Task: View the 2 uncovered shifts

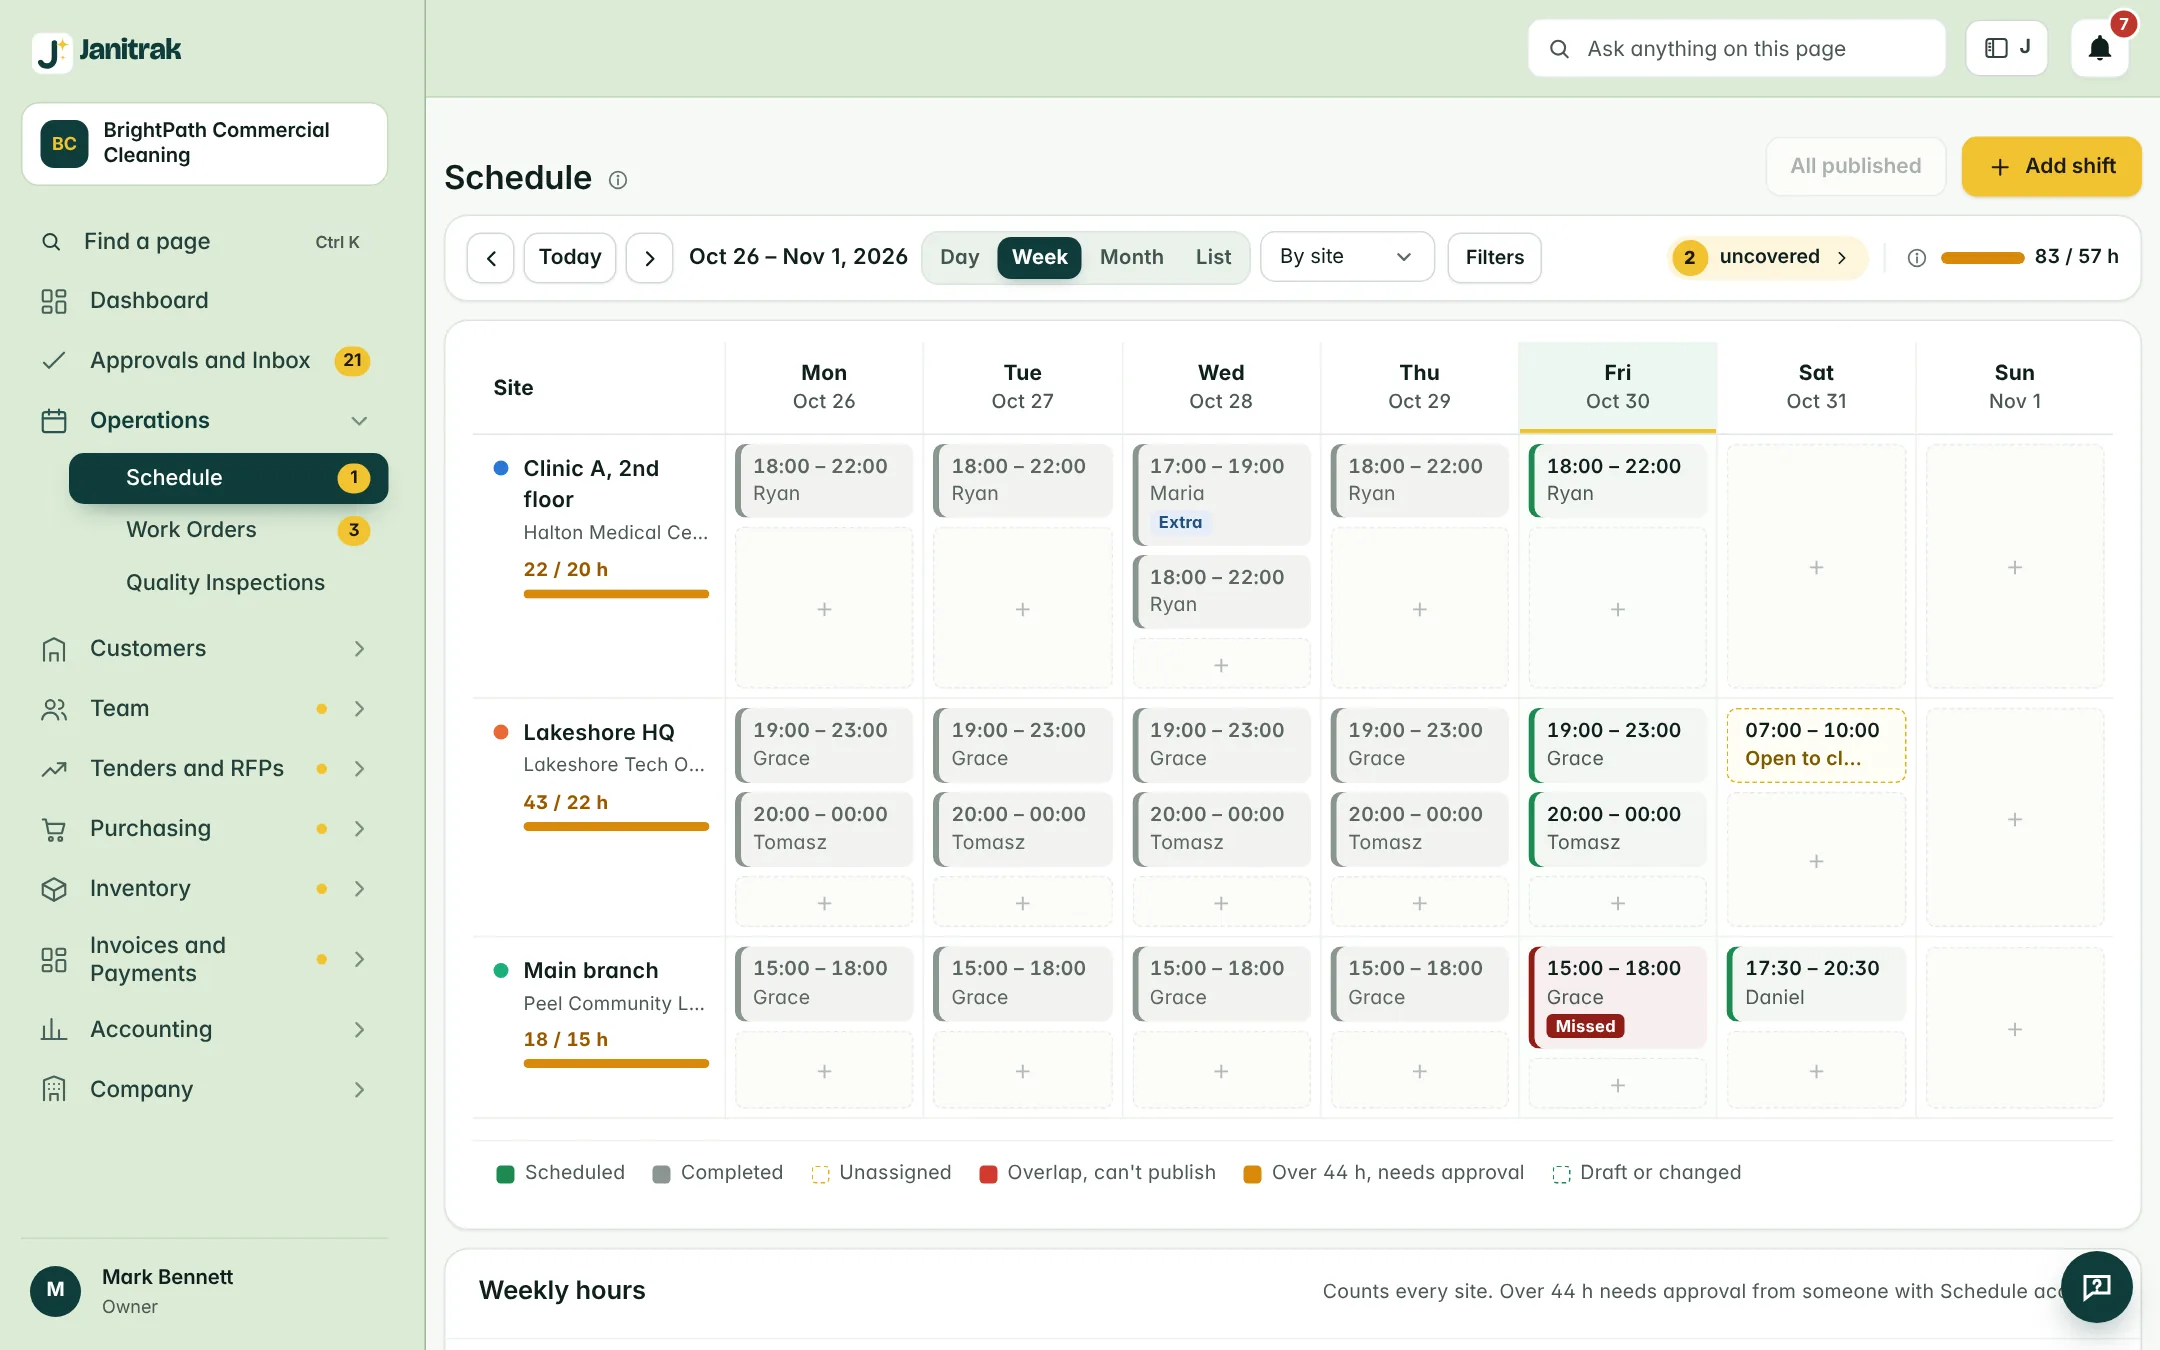Action: point(1767,258)
